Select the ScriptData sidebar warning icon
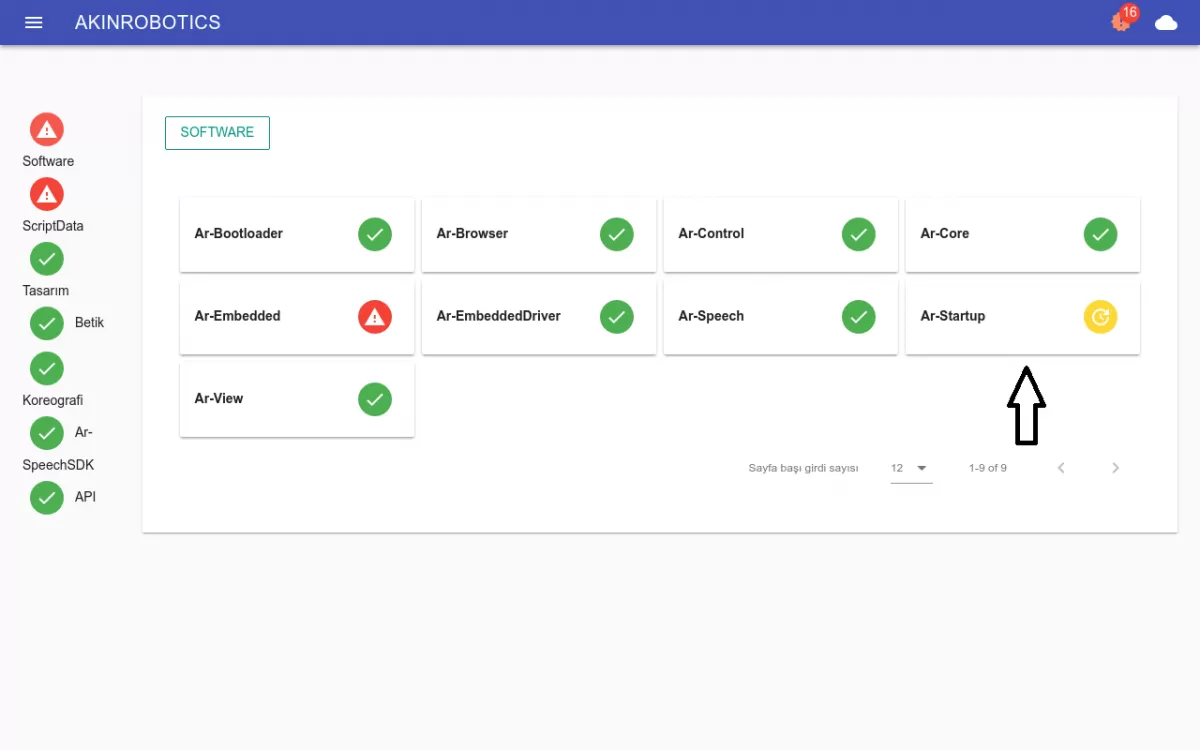The height and width of the screenshot is (750, 1200). click(47, 194)
